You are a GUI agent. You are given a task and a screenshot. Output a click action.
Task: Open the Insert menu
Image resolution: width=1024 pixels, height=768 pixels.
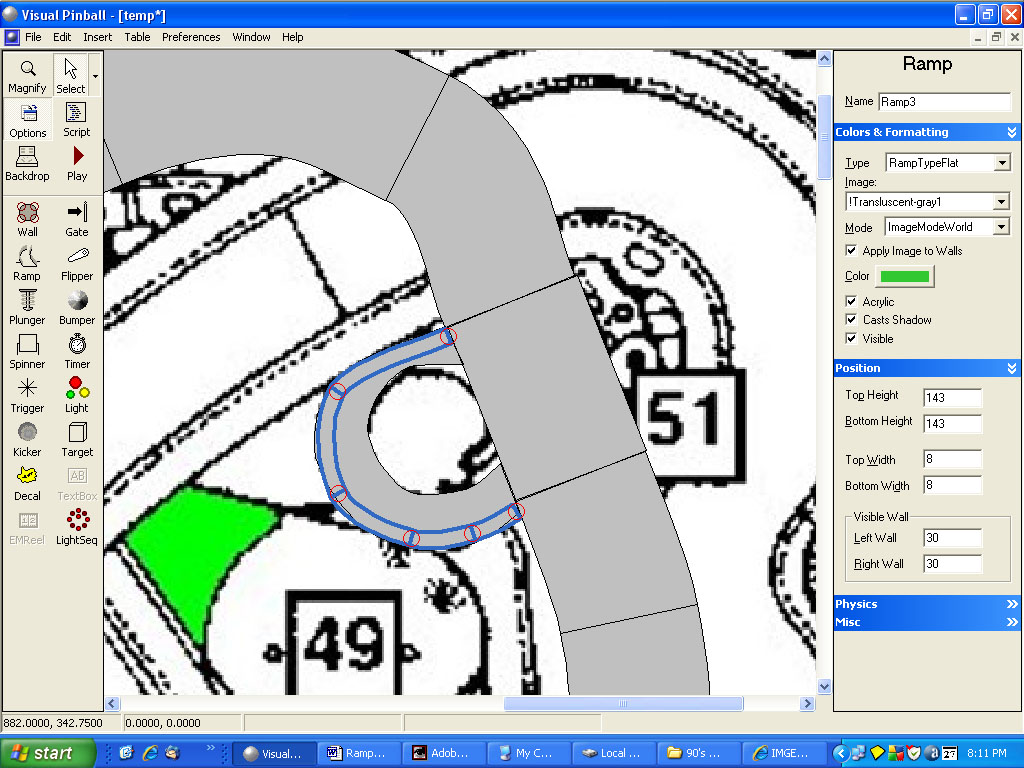point(98,37)
